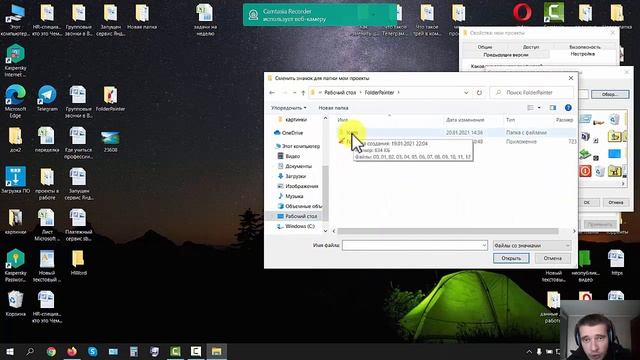Select the blue desktop icon in the icon picker

coord(614,153)
